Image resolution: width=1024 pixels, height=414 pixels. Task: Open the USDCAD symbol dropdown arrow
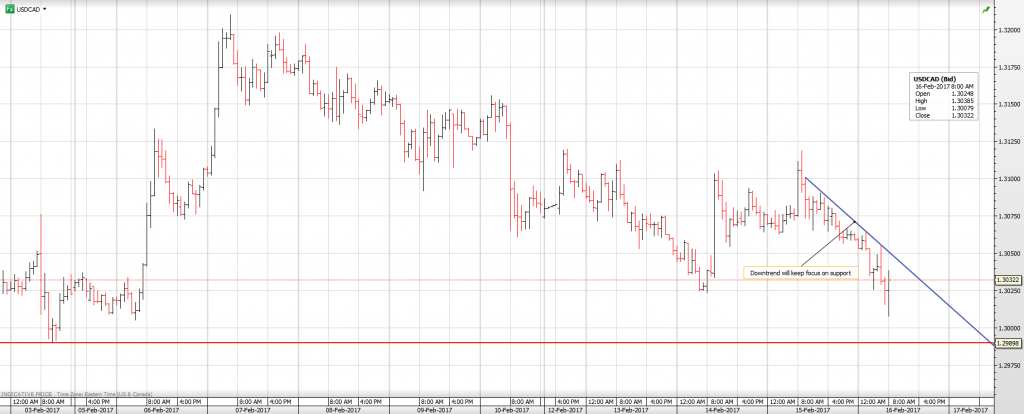point(47,8)
